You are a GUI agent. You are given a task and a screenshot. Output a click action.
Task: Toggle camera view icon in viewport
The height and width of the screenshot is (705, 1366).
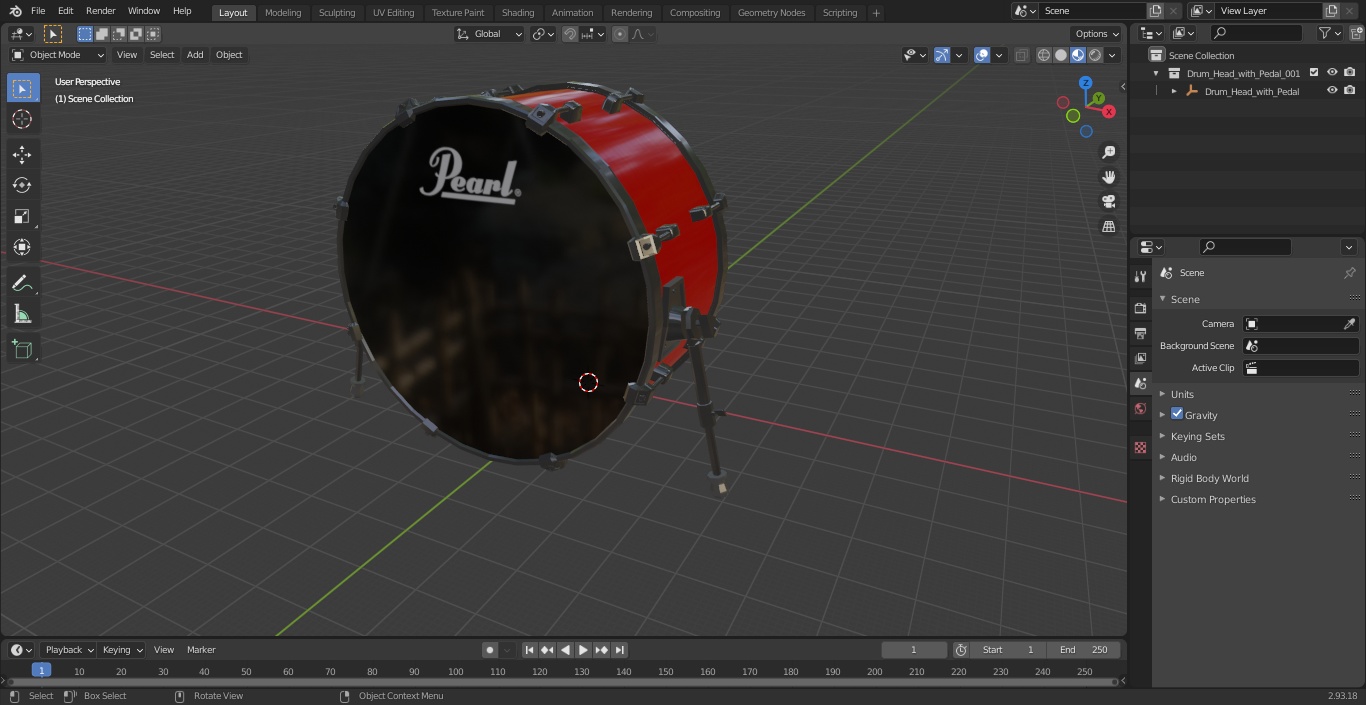click(x=1108, y=202)
